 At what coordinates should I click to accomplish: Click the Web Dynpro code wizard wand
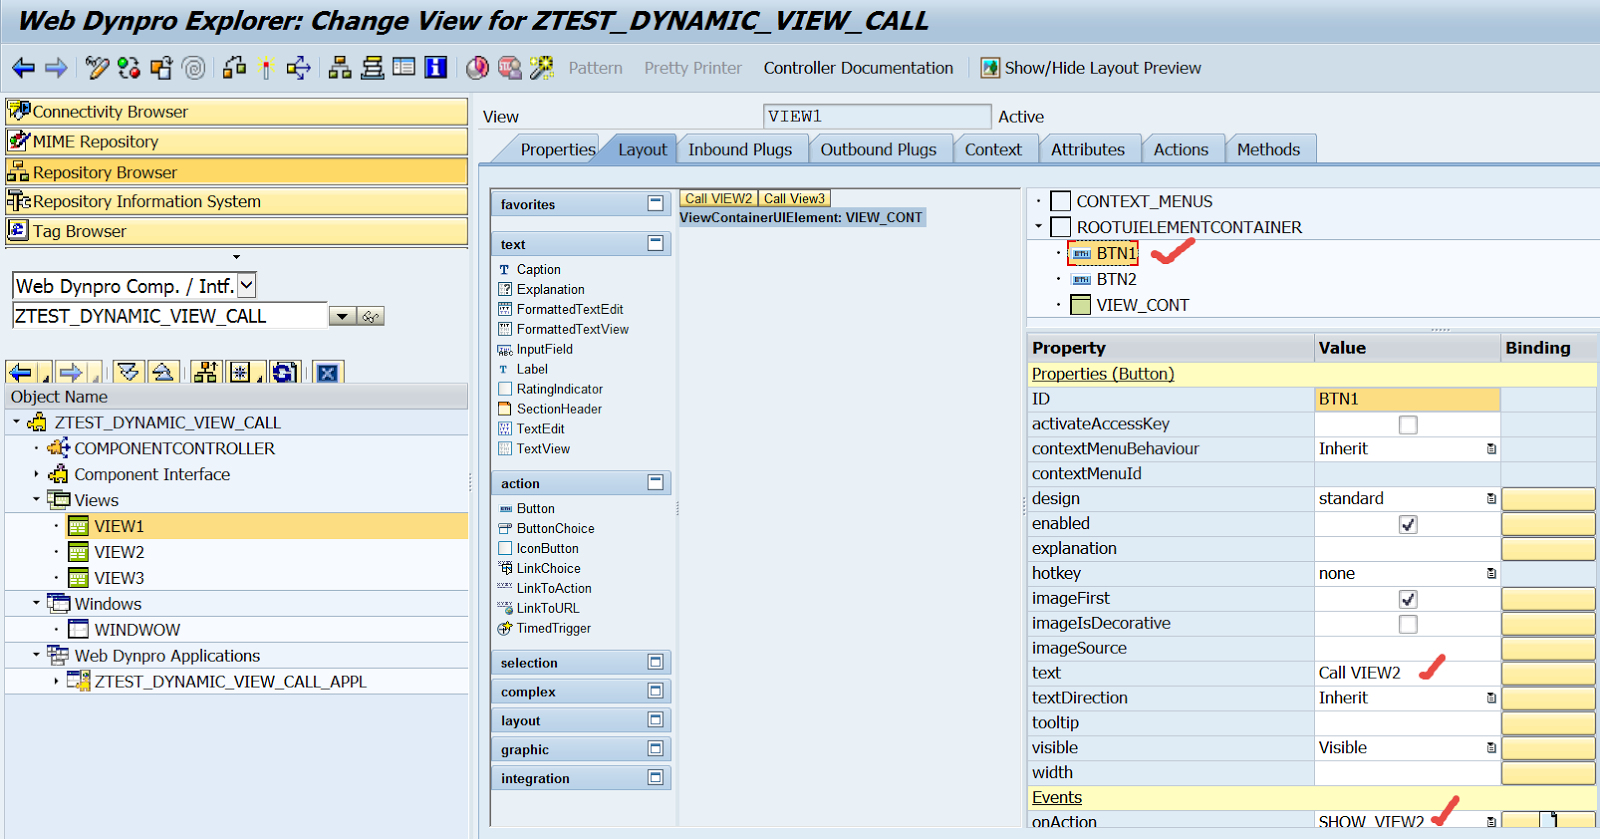tap(541, 68)
